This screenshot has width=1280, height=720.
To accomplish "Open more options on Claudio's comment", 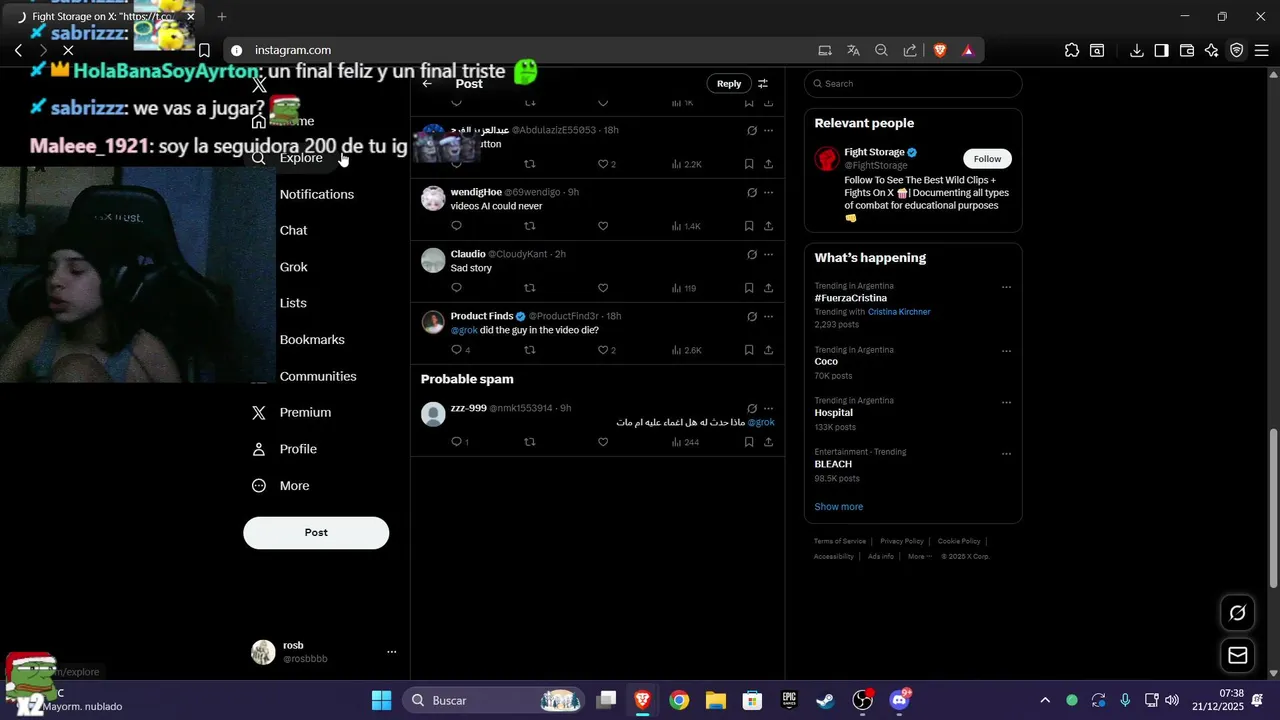I will click(768, 254).
